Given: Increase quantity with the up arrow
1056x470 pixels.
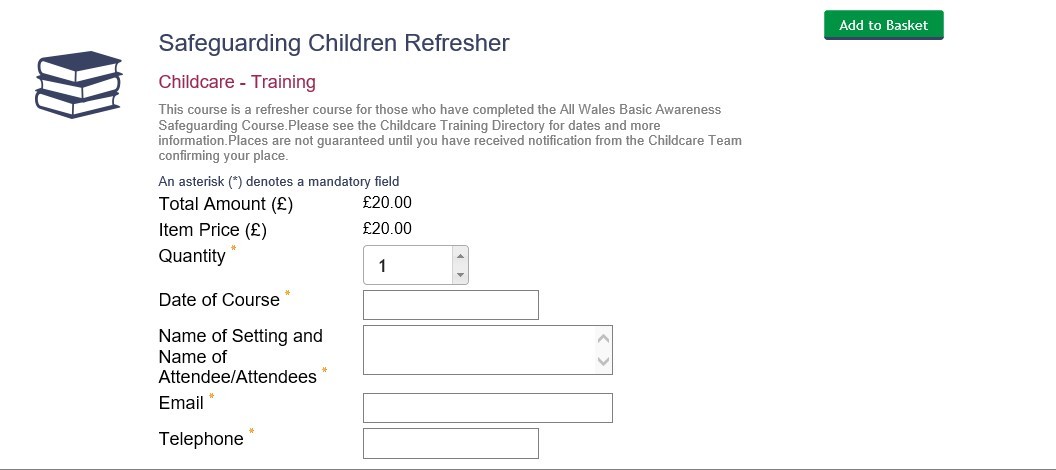Looking at the screenshot, I should pyautogui.click(x=460, y=255).
